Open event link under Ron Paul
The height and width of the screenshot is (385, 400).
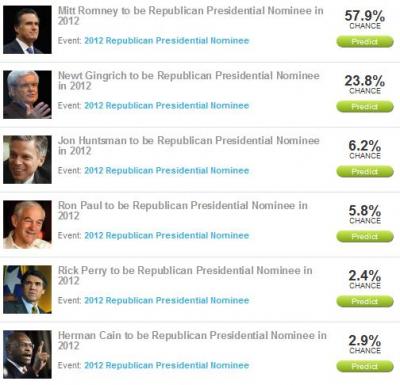pos(167,236)
